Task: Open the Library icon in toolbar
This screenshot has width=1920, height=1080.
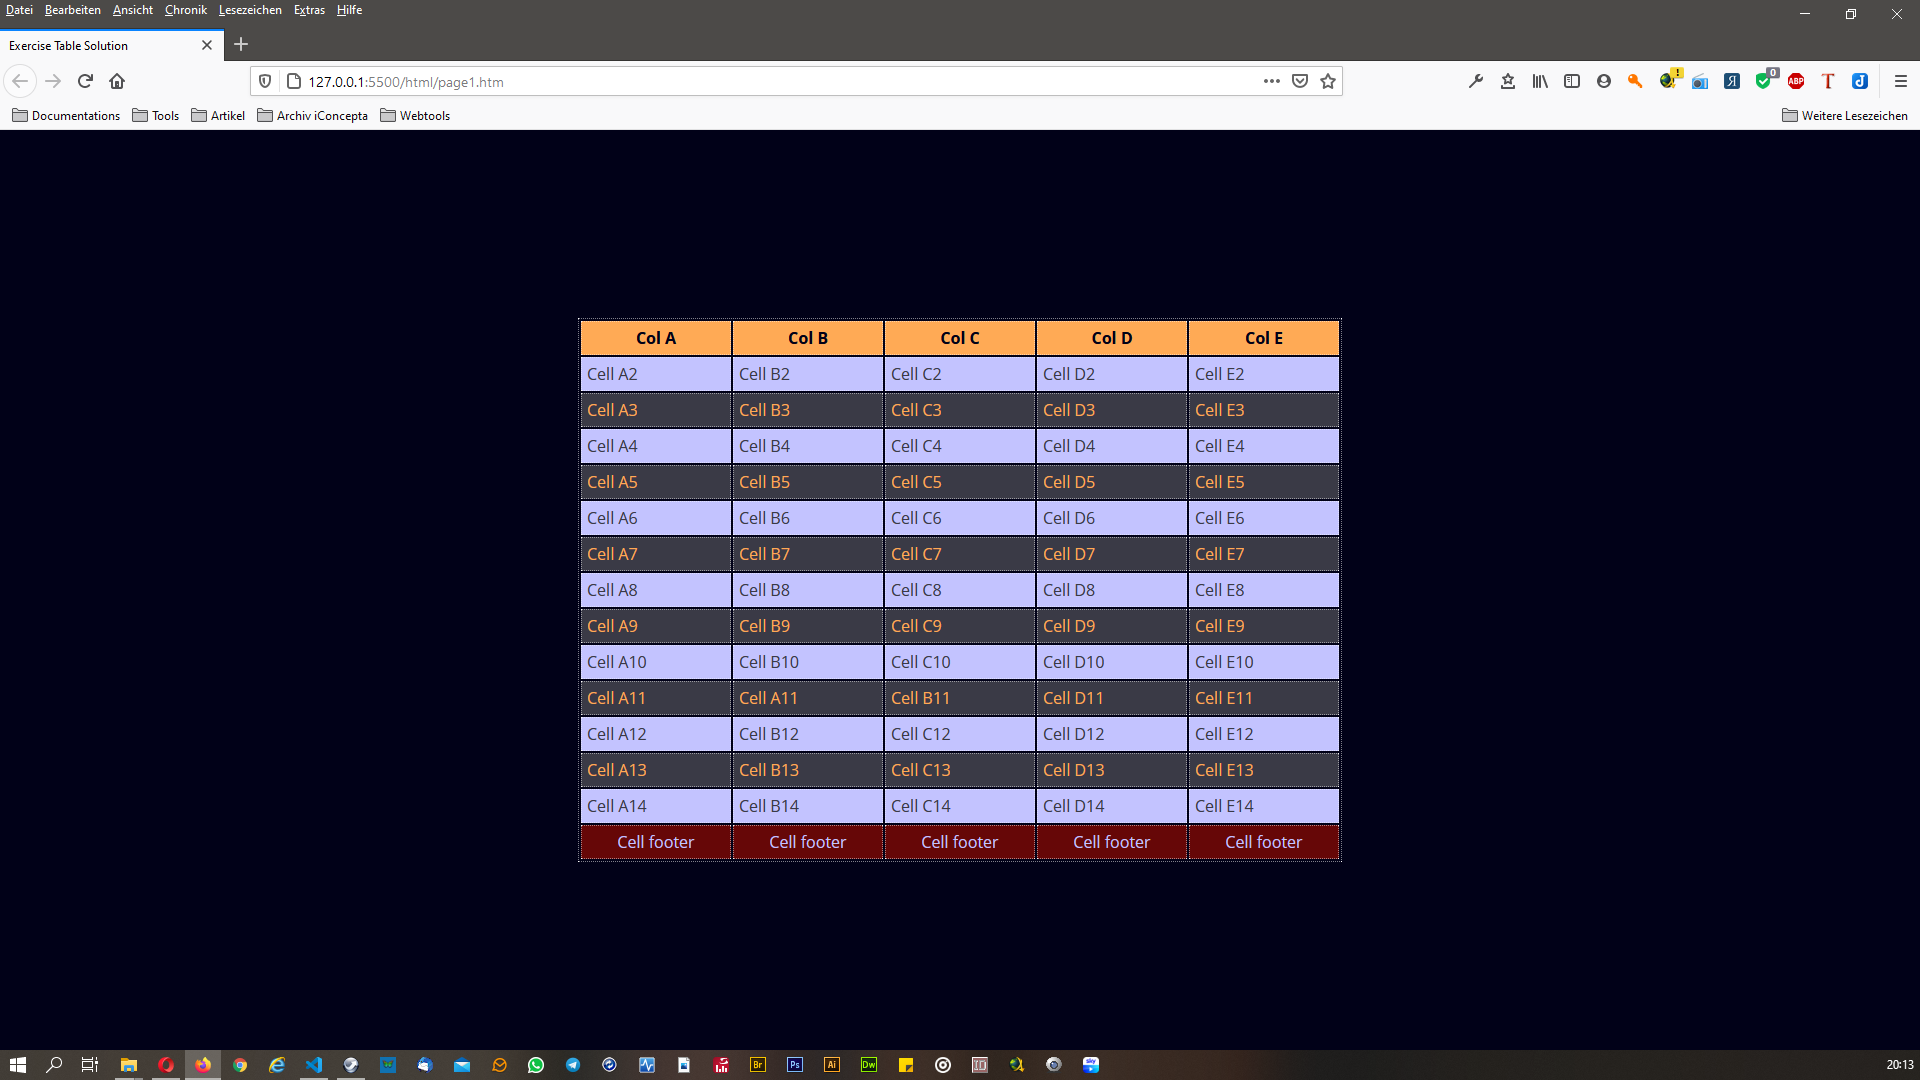Action: 1540,81
